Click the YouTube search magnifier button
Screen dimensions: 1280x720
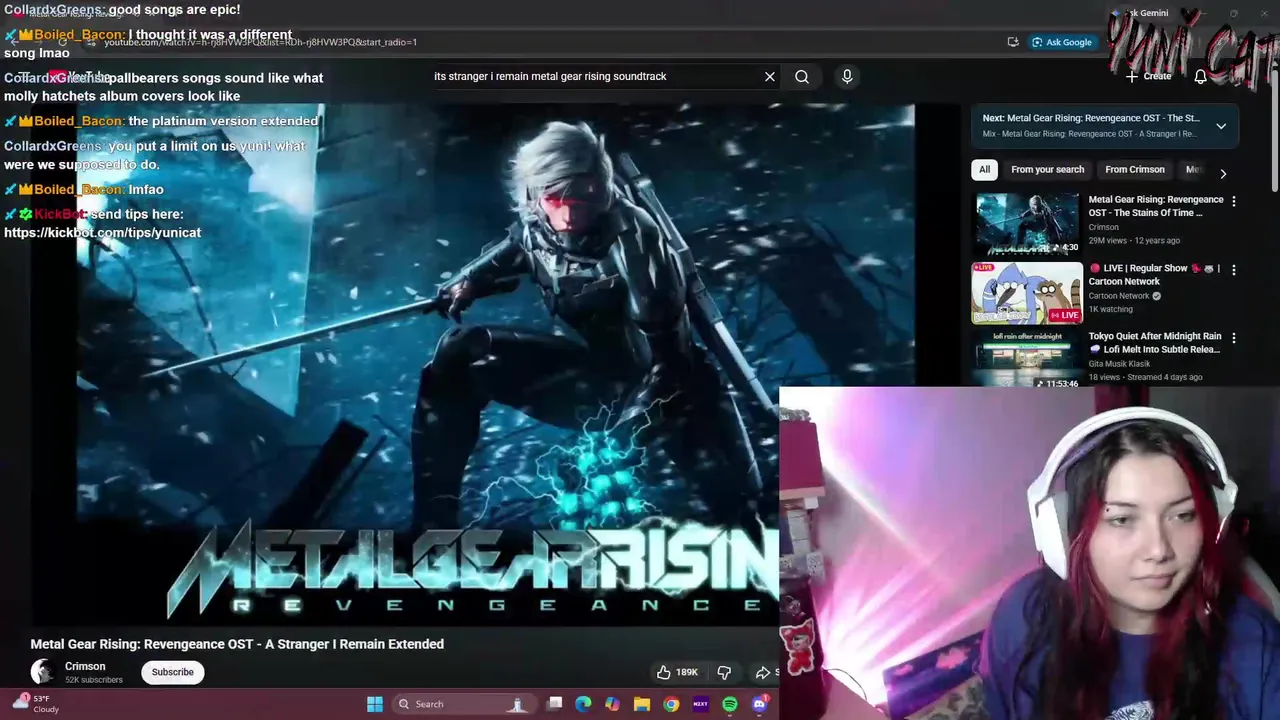tap(802, 76)
